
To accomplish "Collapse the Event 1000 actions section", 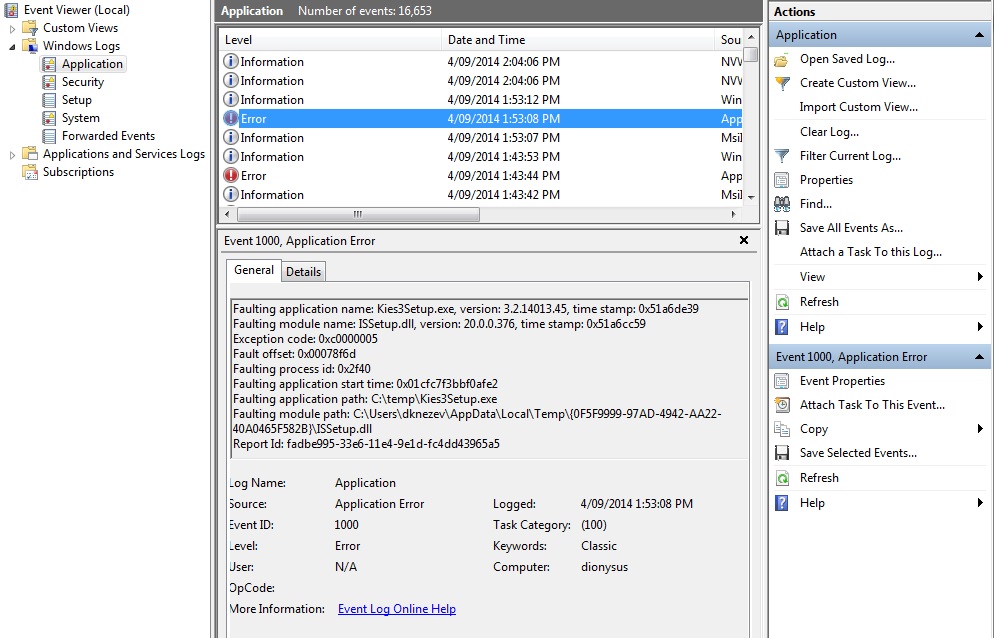I will point(979,357).
